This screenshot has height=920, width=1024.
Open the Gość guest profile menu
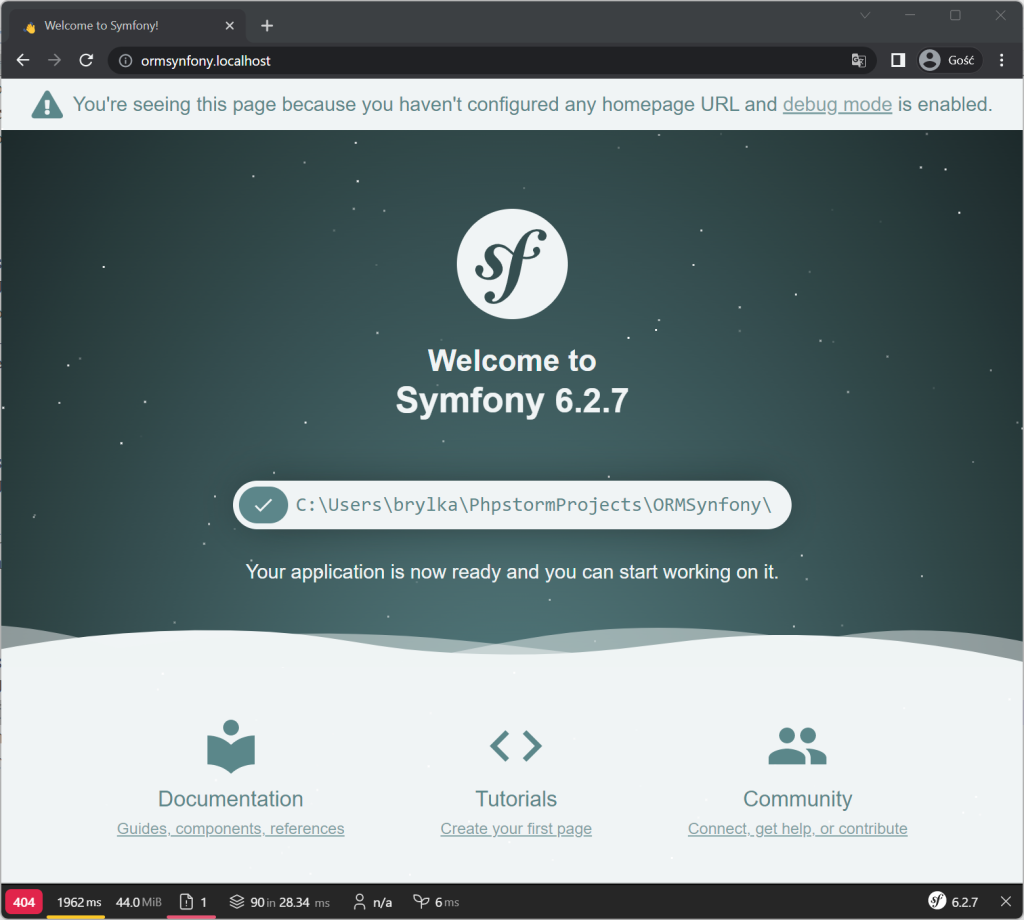coord(949,60)
